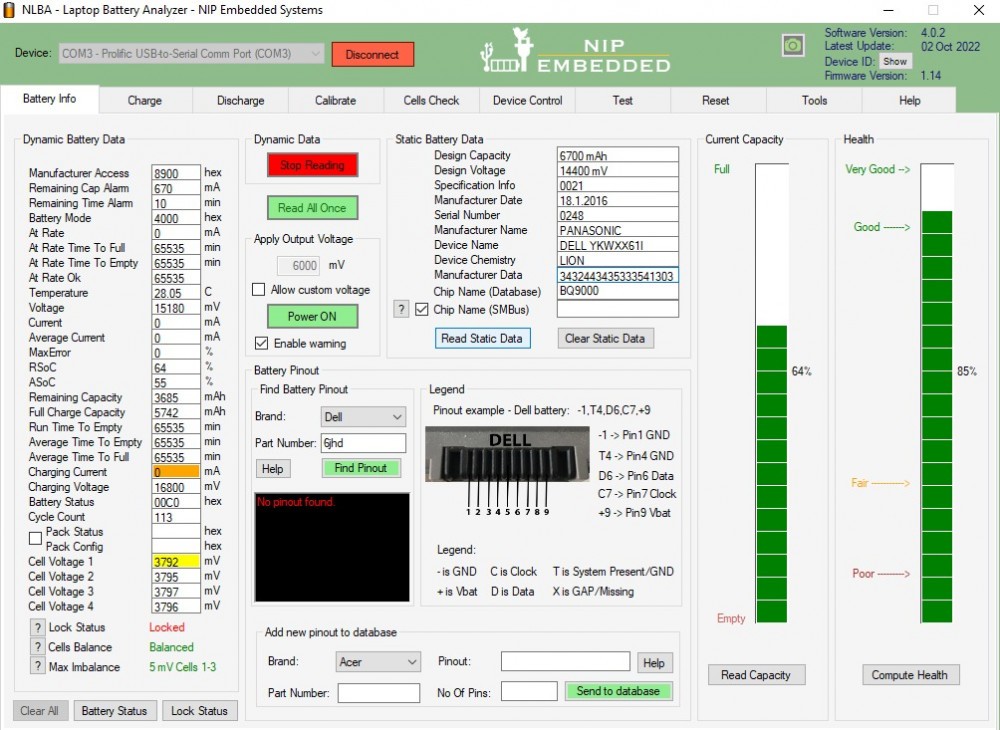
Task: Click the black pinout result box
Action: tap(332, 547)
